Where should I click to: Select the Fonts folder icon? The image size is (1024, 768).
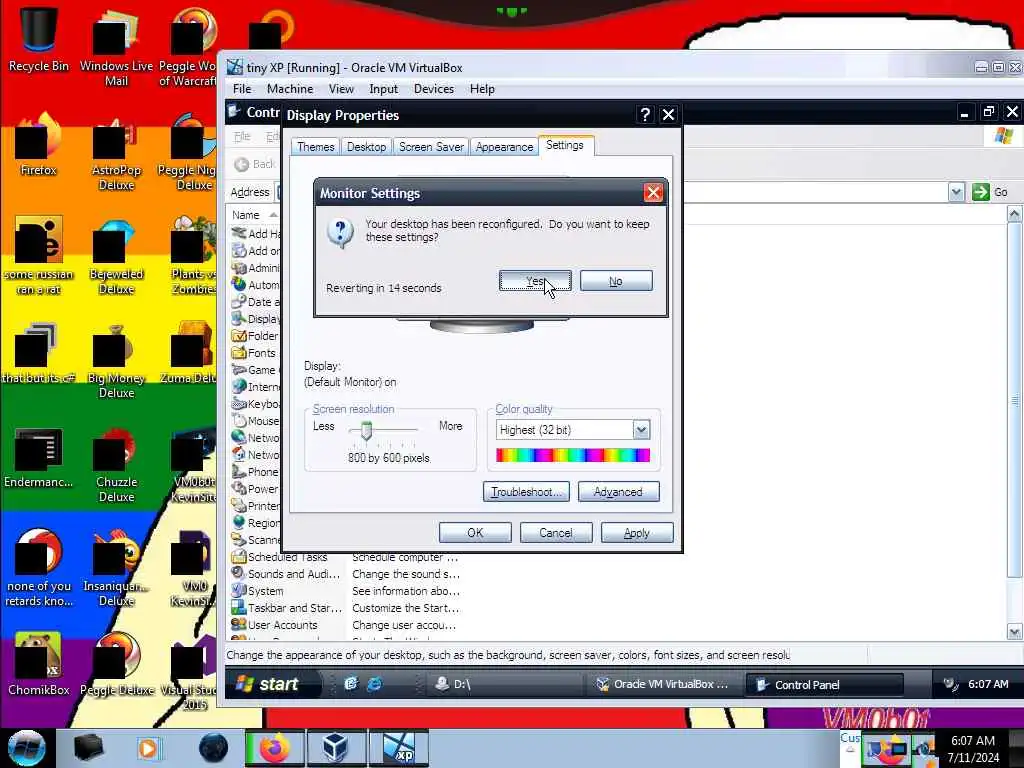(x=238, y=353)
